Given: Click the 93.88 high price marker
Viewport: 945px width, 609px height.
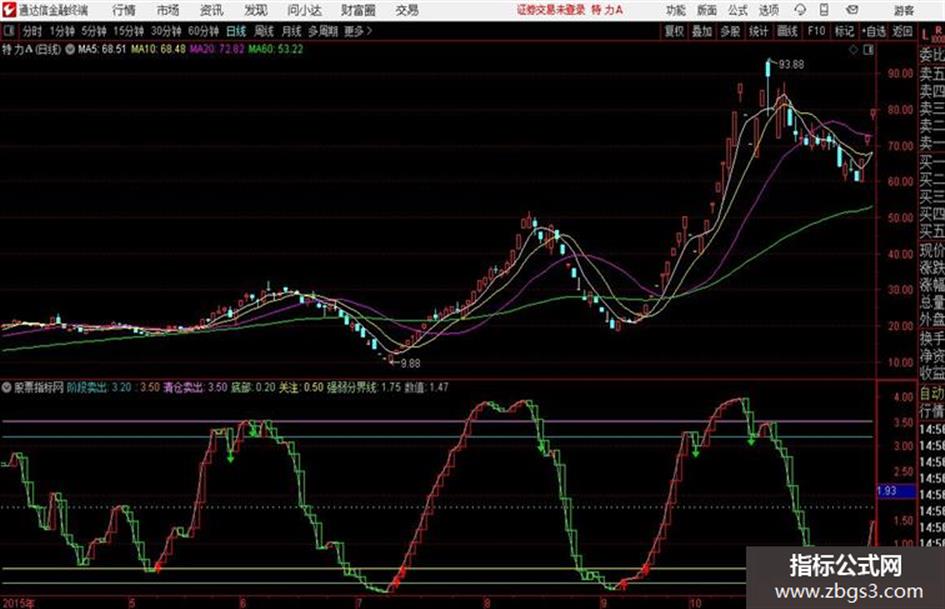Looking at the screenshot, I should point(791,65).
